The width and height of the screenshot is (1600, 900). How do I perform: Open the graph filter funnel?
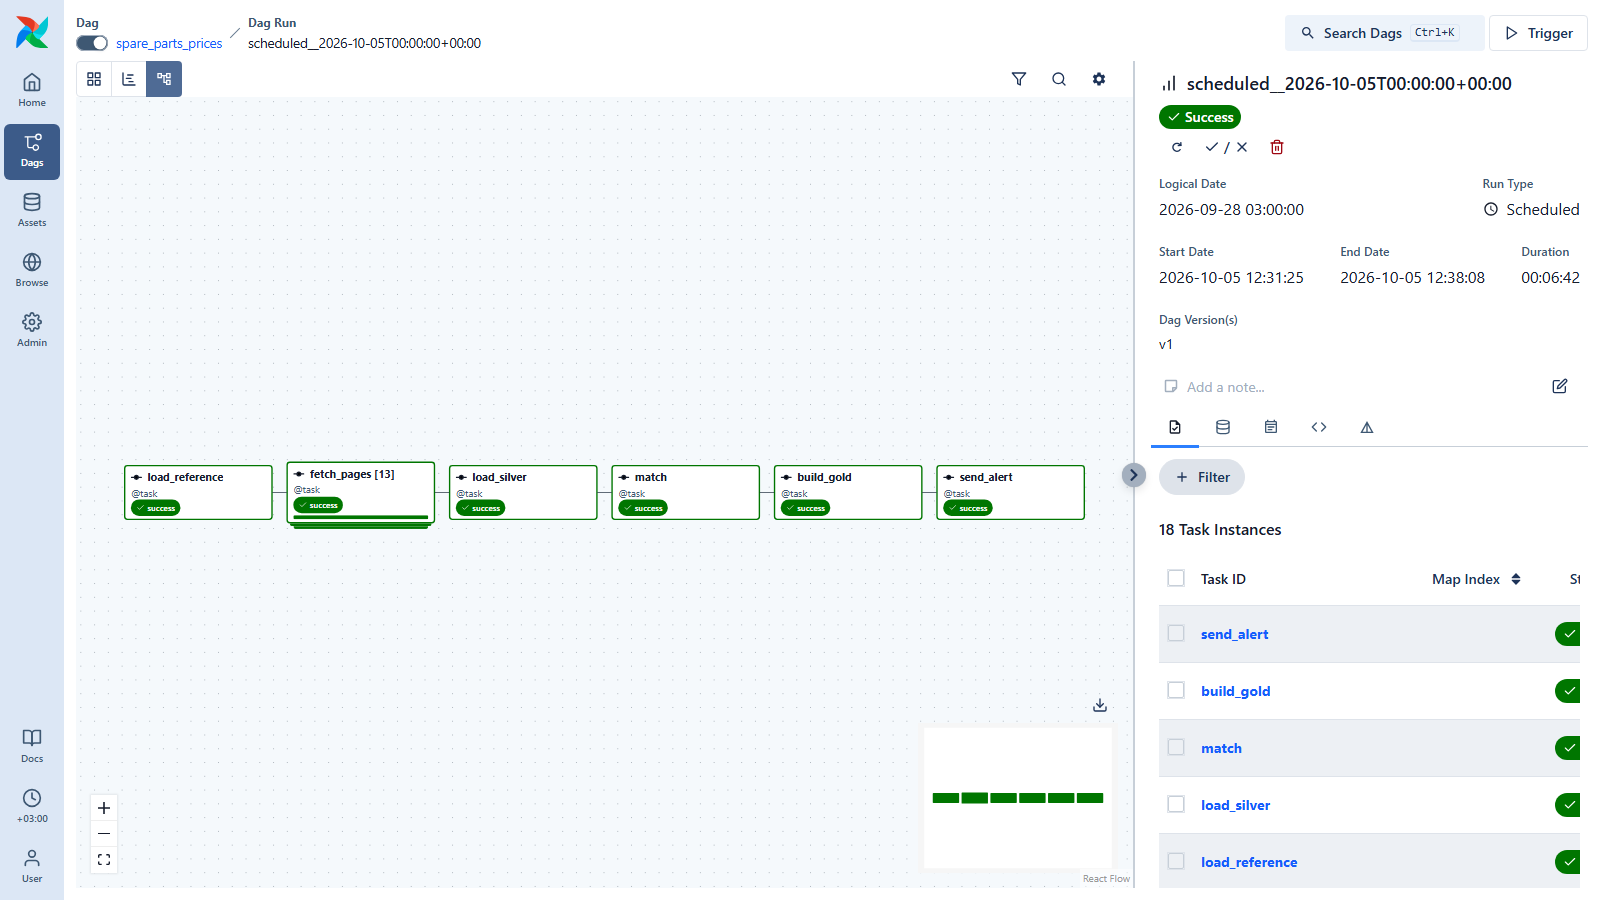pyautogui.click(x=1019, y=79)
